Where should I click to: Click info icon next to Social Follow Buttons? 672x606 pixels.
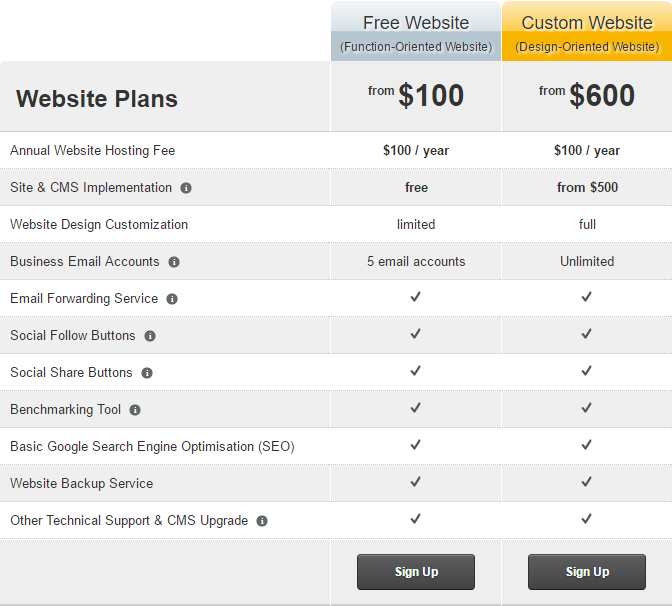tap(150, 336)
